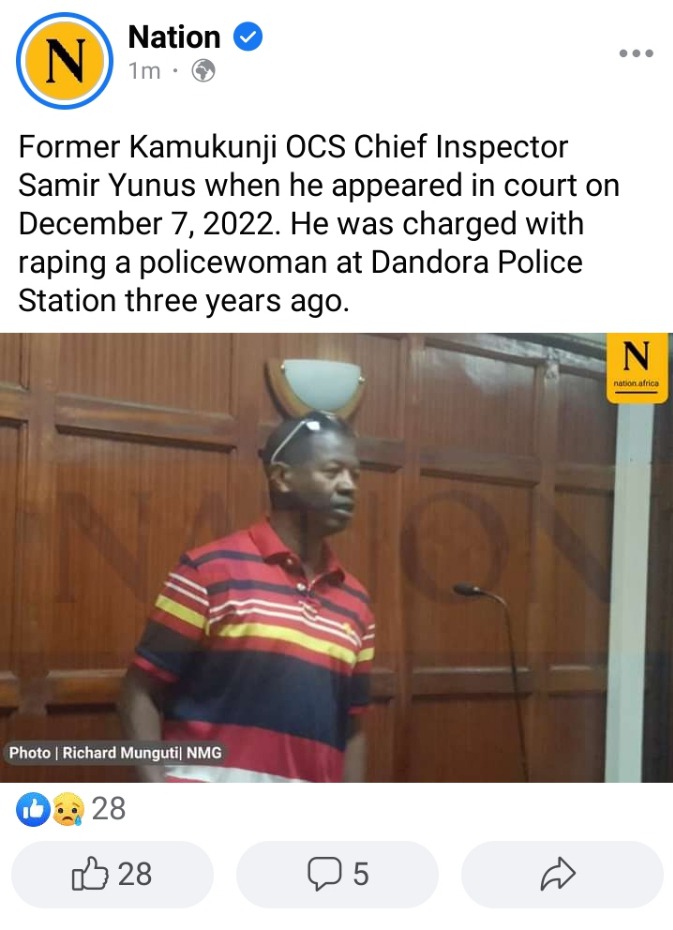Click the post caption about Samir Yunus
The width and height of the screenshot is (673, 930).
point(319,224)
